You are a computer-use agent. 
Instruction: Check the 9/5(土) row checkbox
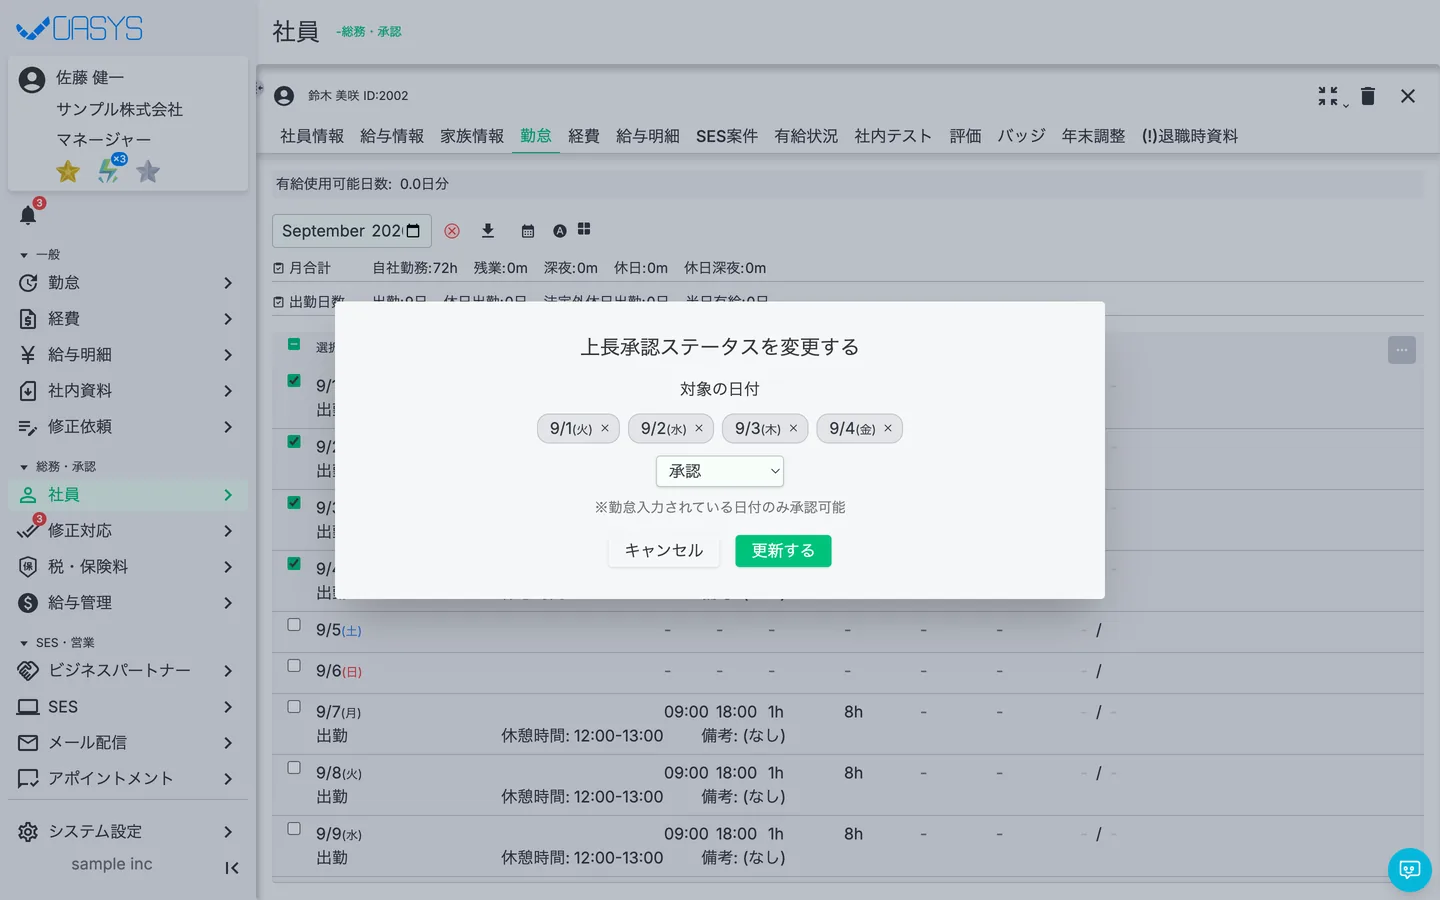tap(294, 624)
